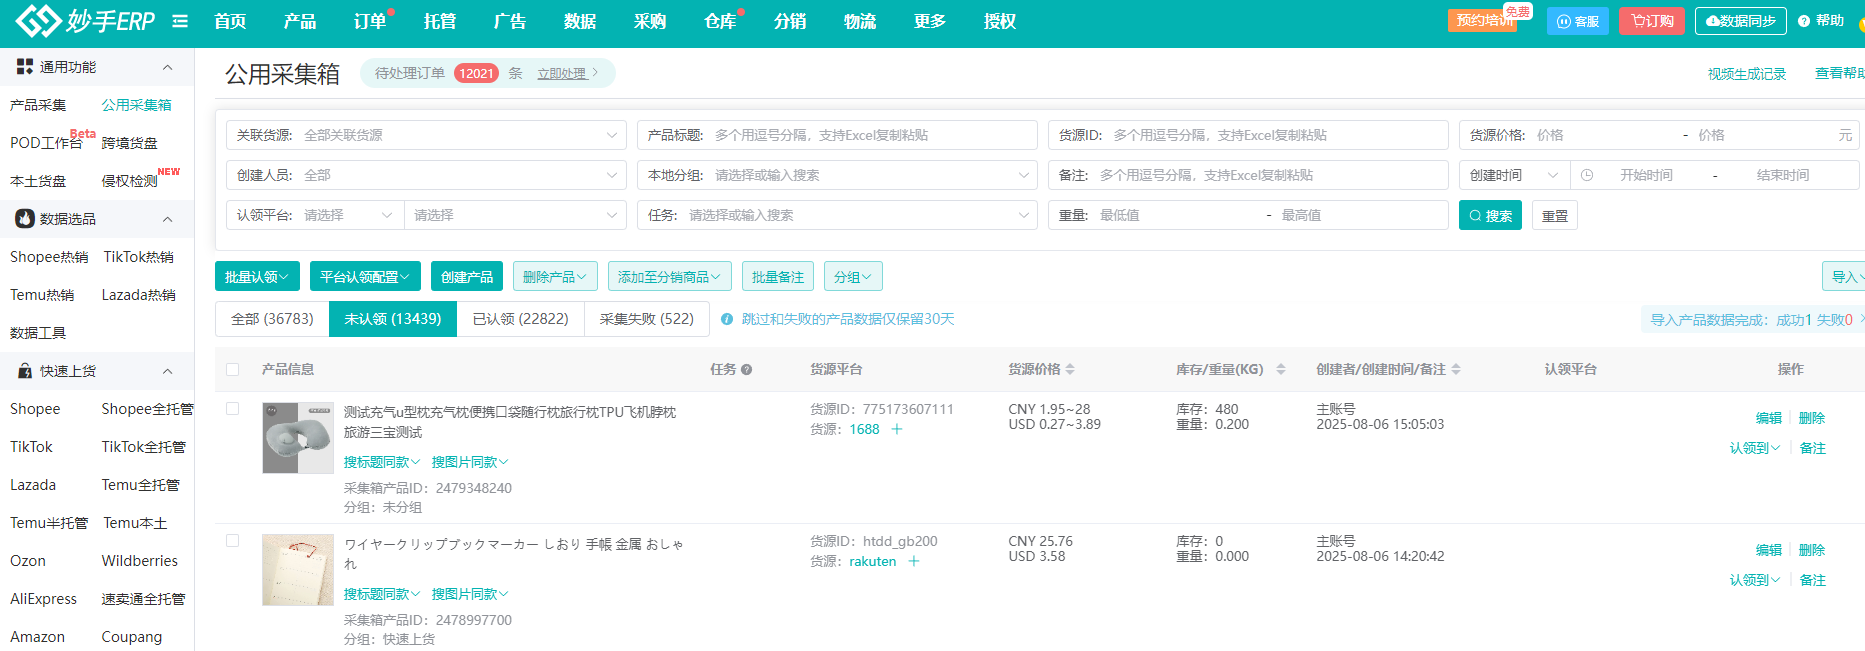Image resolution: width=1865 pixels, height=651 pixels.
Task: Expand the 批量认领 dropdown button
Action: point(257,277)
